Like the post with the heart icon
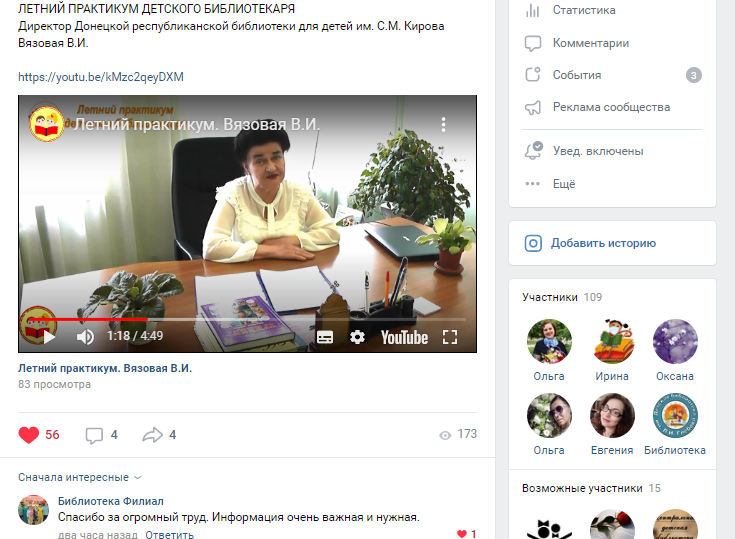735x539 pixels. tap(29, 435)
